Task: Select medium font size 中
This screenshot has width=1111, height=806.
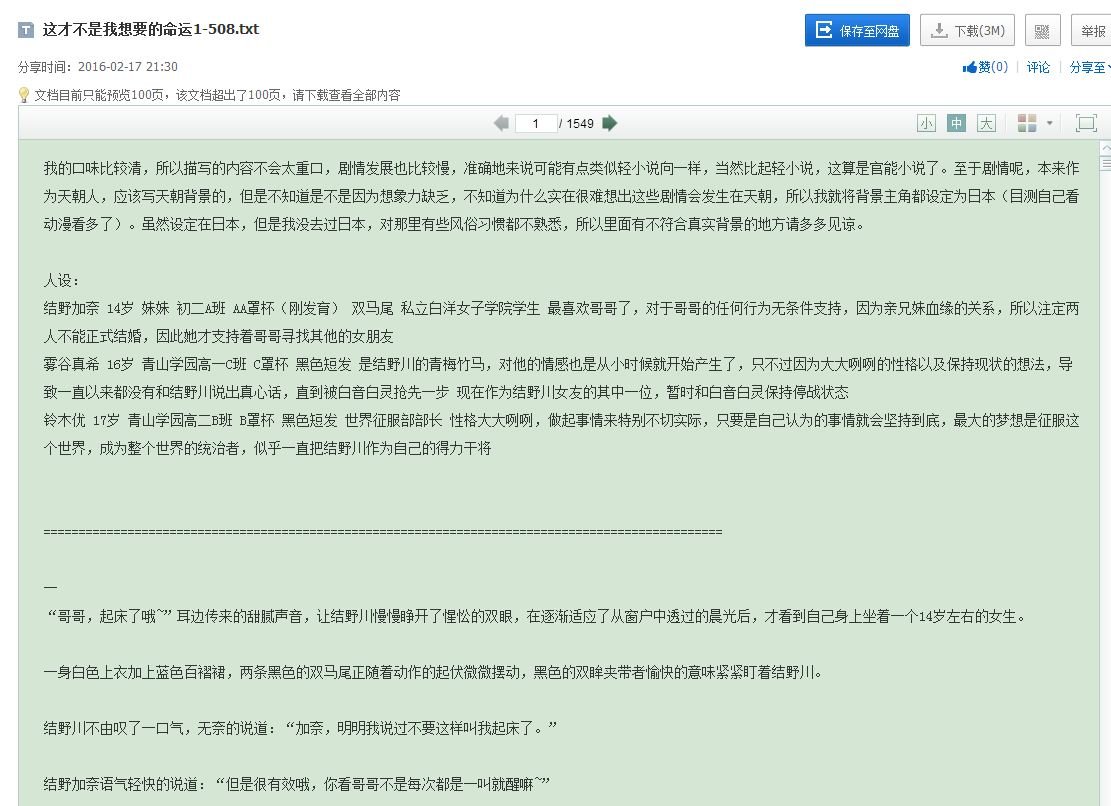Action: pos(955,123)
